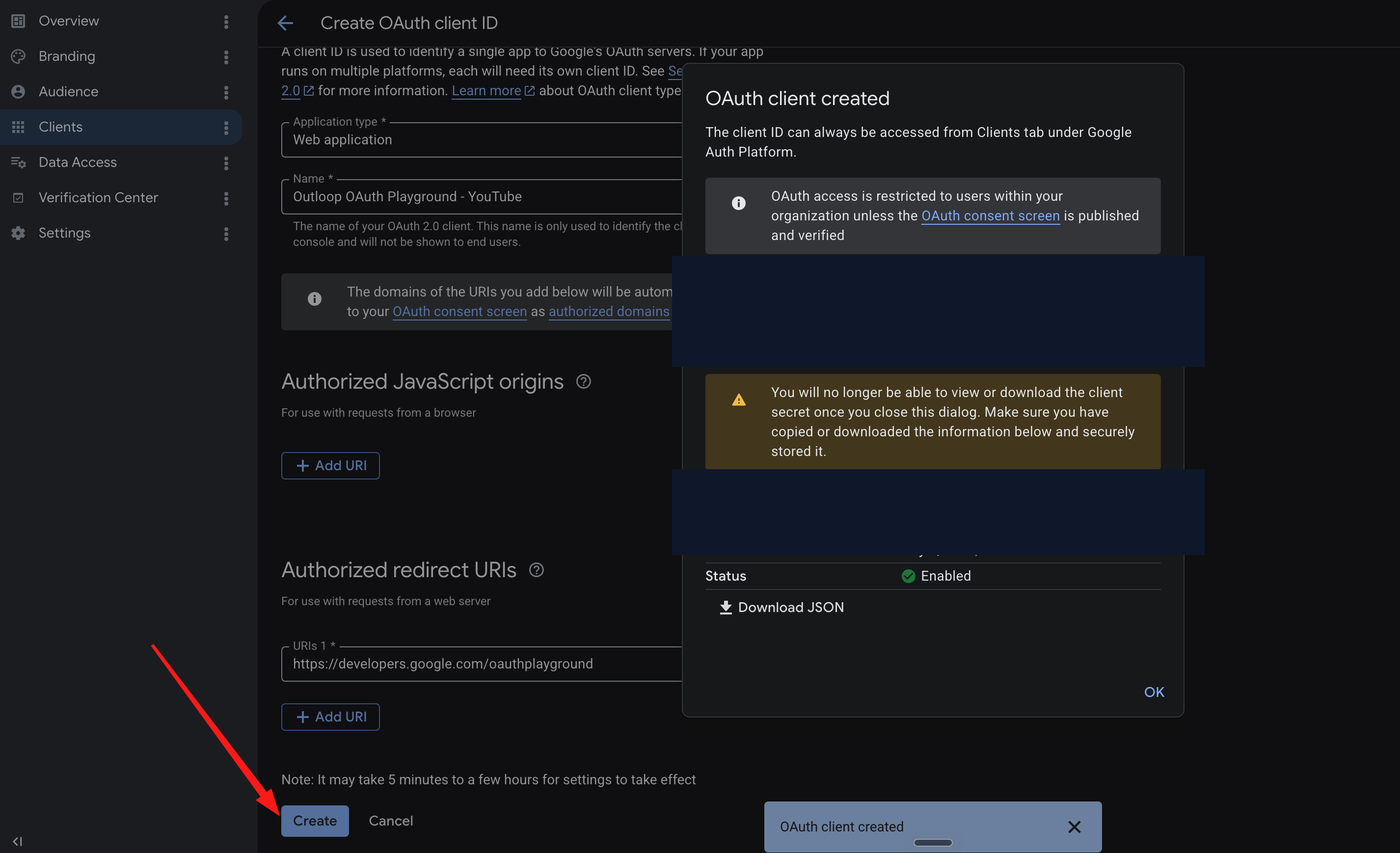Click the URIs 1 redirect URI field
Viewport: 1400px width, 853px height.
[x=481, y=663]
